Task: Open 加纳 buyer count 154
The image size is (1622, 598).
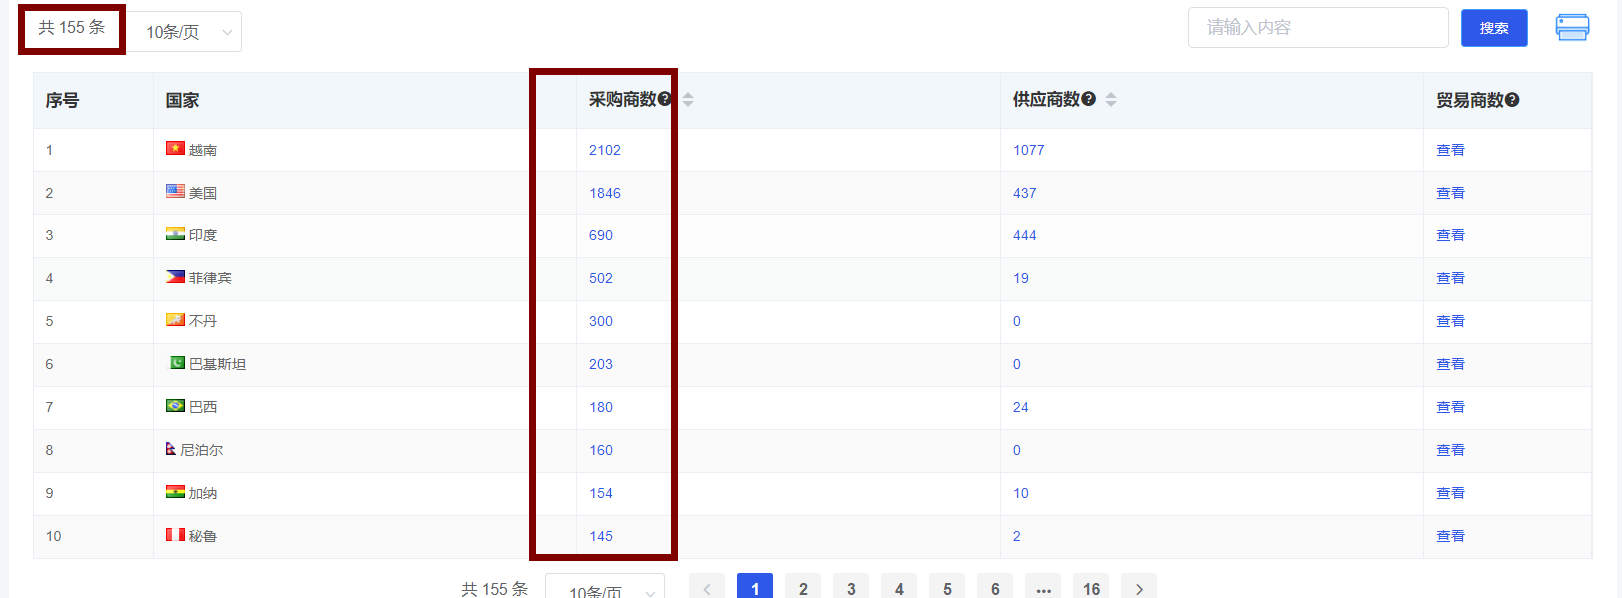Action: coord(601,493)
